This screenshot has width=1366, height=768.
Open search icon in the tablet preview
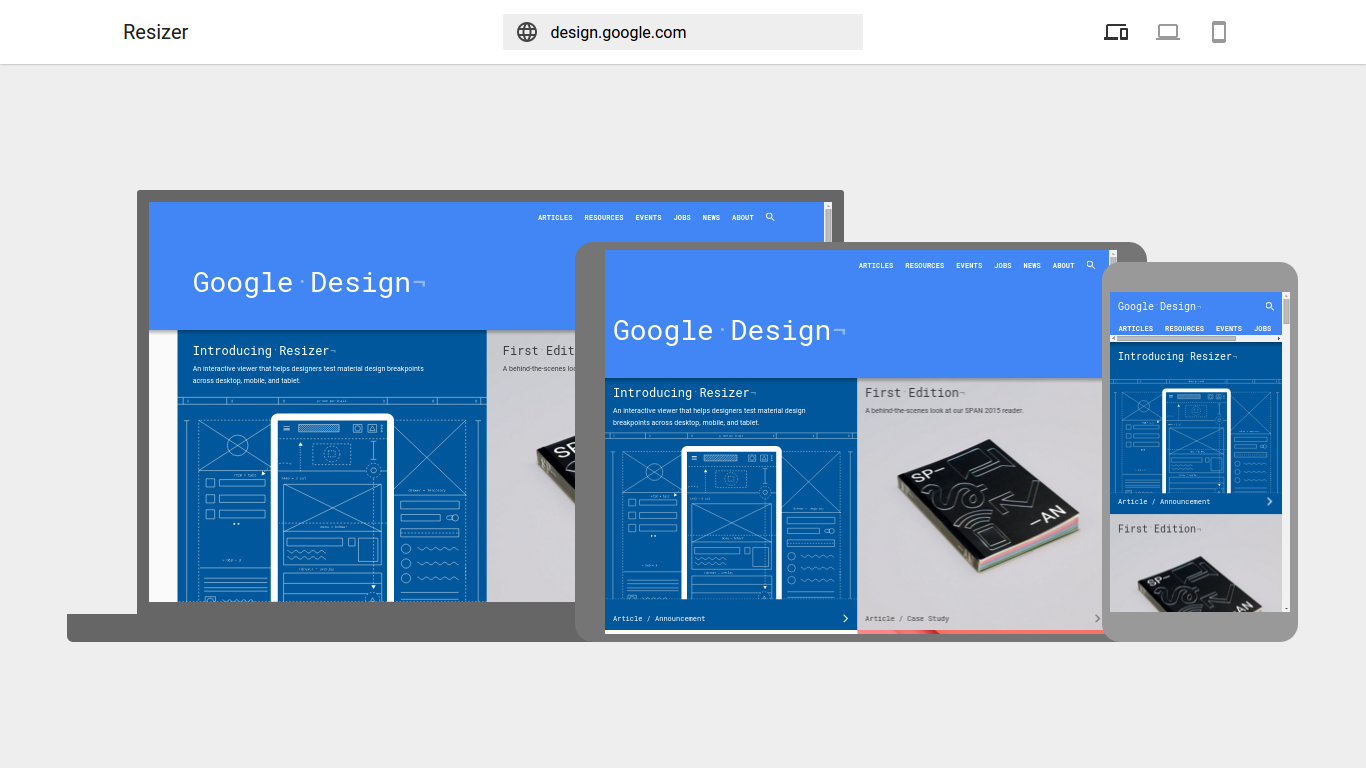[1091, 265]
